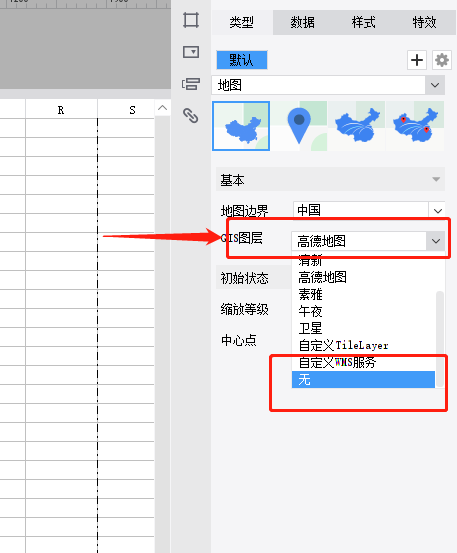
Task: Switch to the 样式 tab
Action: 364,22
